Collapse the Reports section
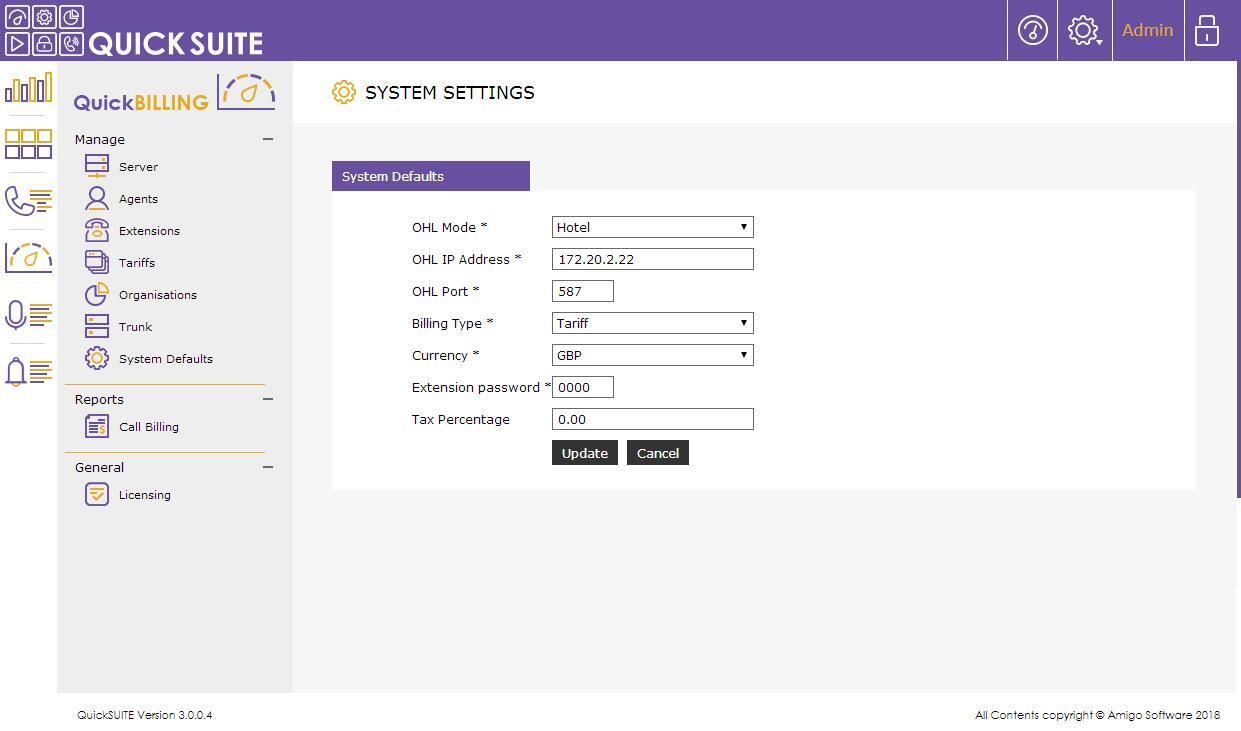 pyautogui.click(x=268, y=399)
